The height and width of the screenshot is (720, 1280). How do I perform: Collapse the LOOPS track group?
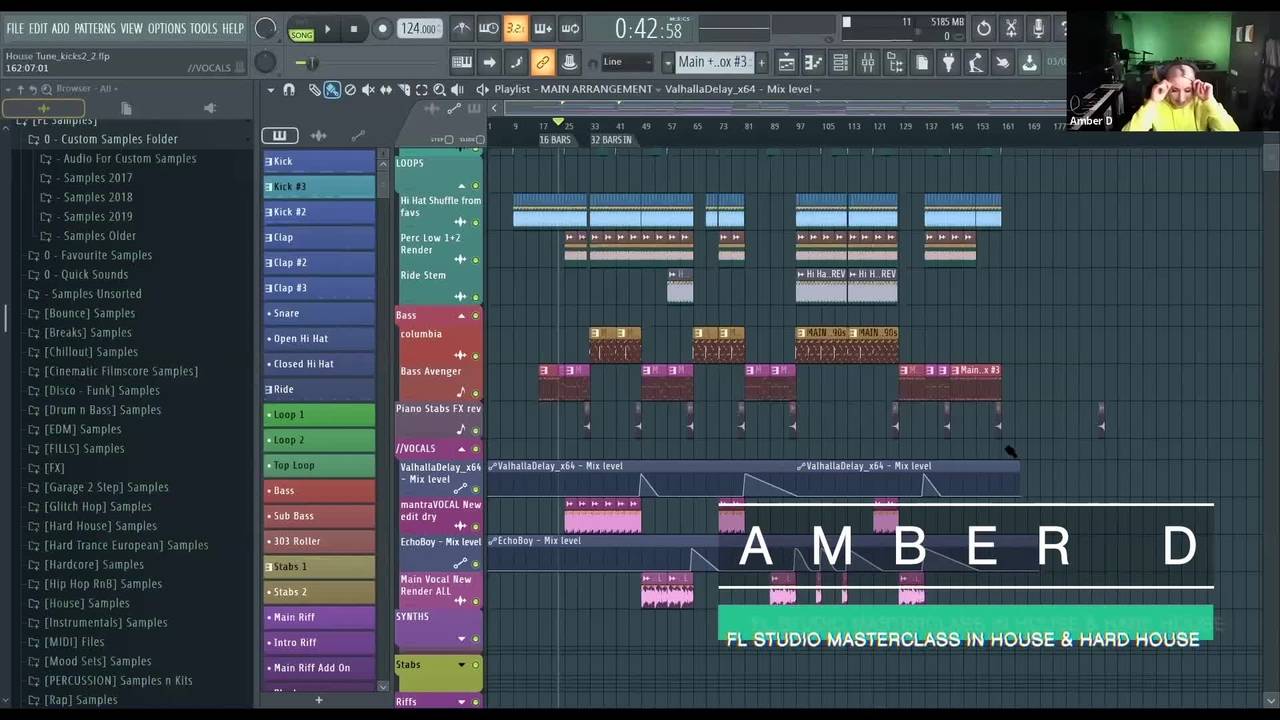(462, 186)
